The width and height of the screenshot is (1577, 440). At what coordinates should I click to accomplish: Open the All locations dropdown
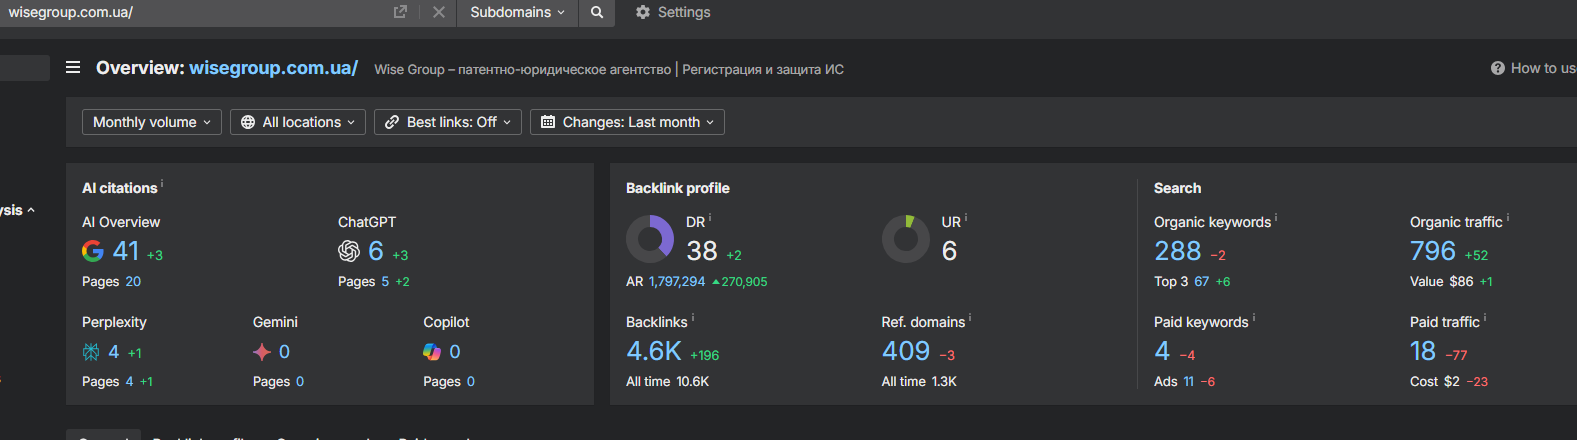coord(298,122)
